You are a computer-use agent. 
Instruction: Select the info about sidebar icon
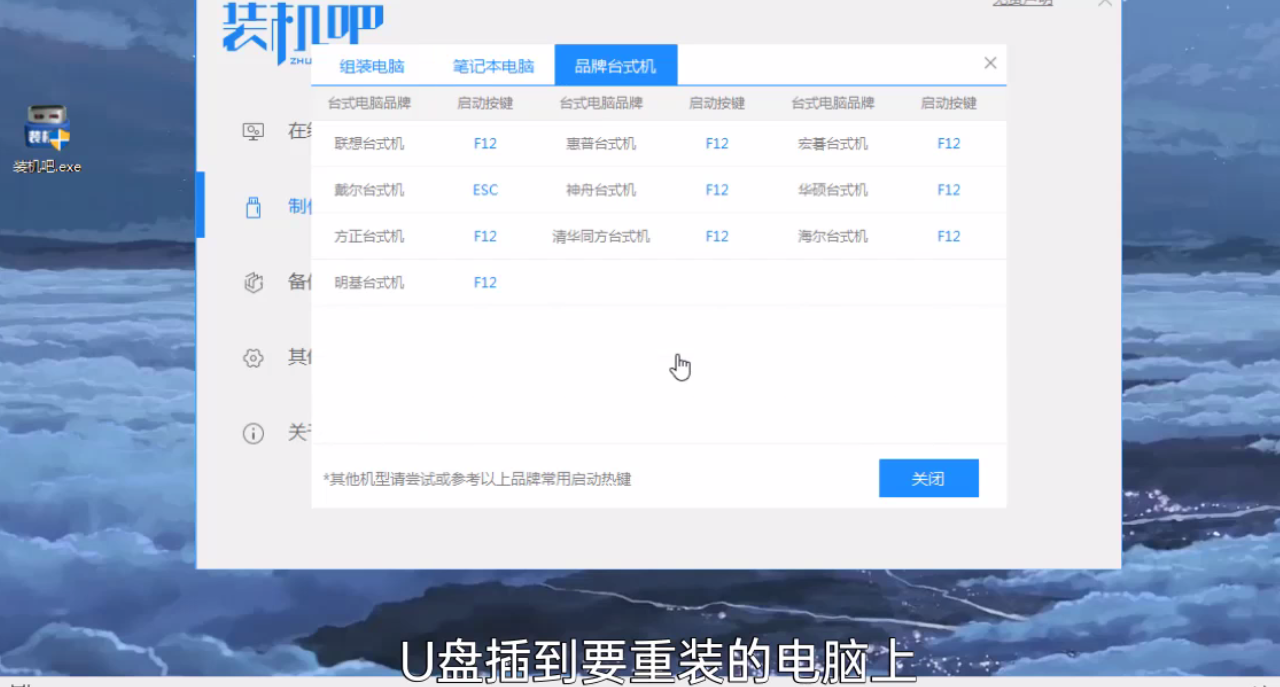tap(253, 433)
